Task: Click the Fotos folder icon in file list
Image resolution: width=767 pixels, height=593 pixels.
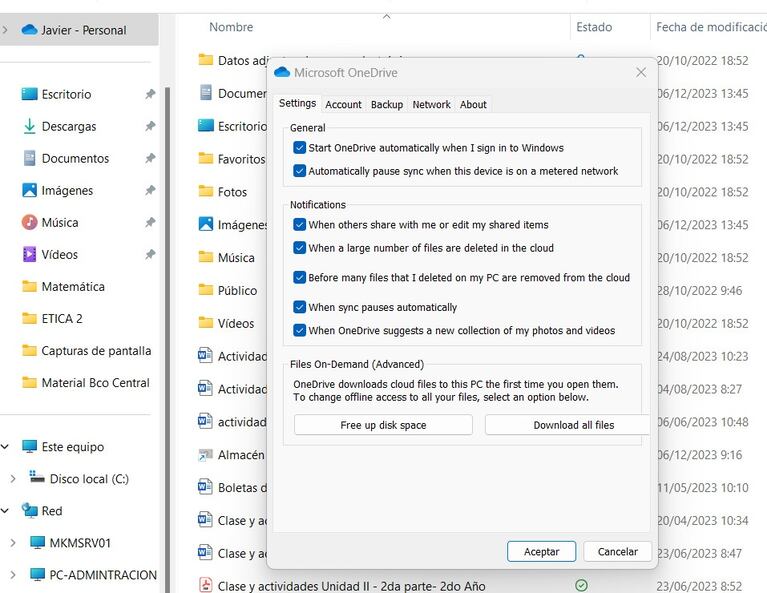Action: pos(205,191)
